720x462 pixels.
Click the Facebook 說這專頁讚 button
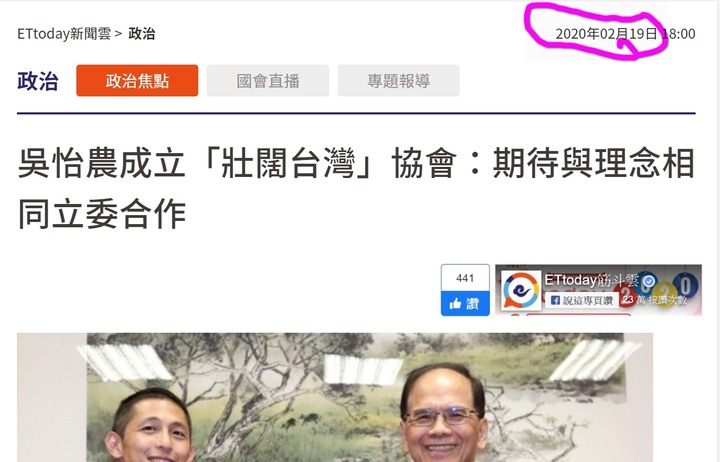581,300
